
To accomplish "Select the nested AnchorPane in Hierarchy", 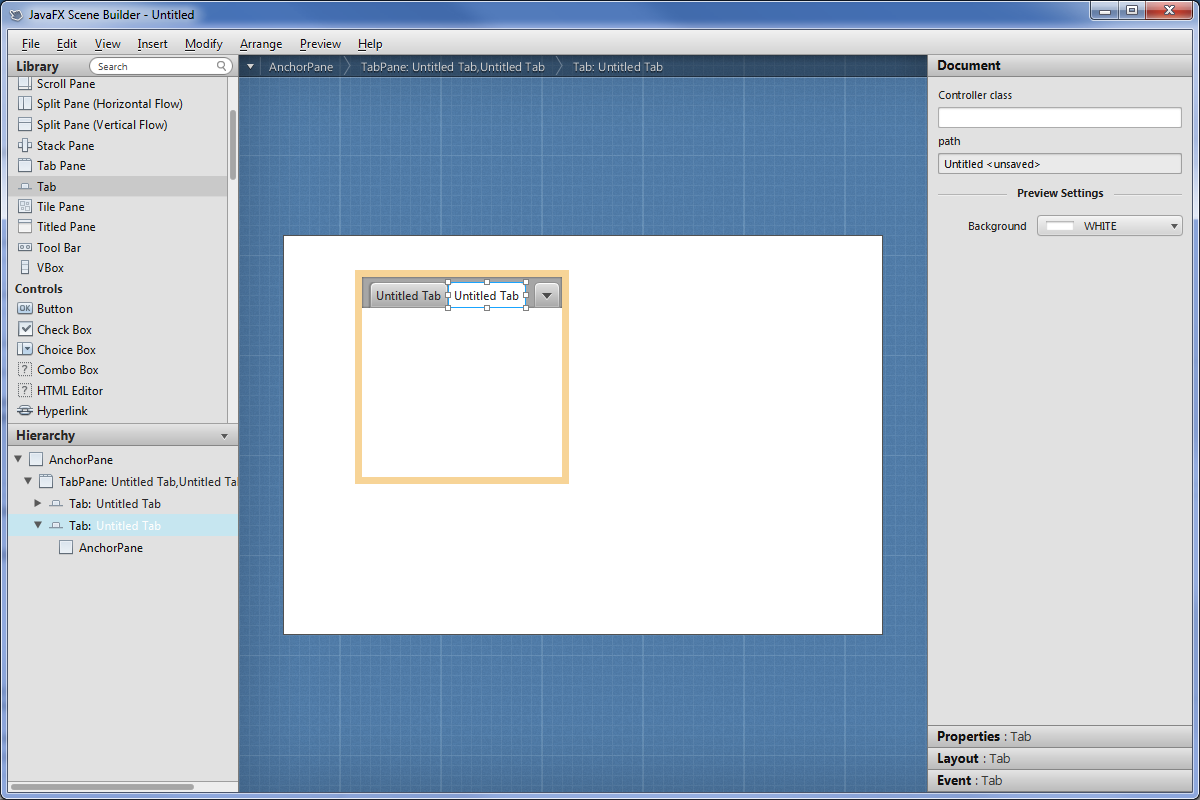I will click(110, 548).
